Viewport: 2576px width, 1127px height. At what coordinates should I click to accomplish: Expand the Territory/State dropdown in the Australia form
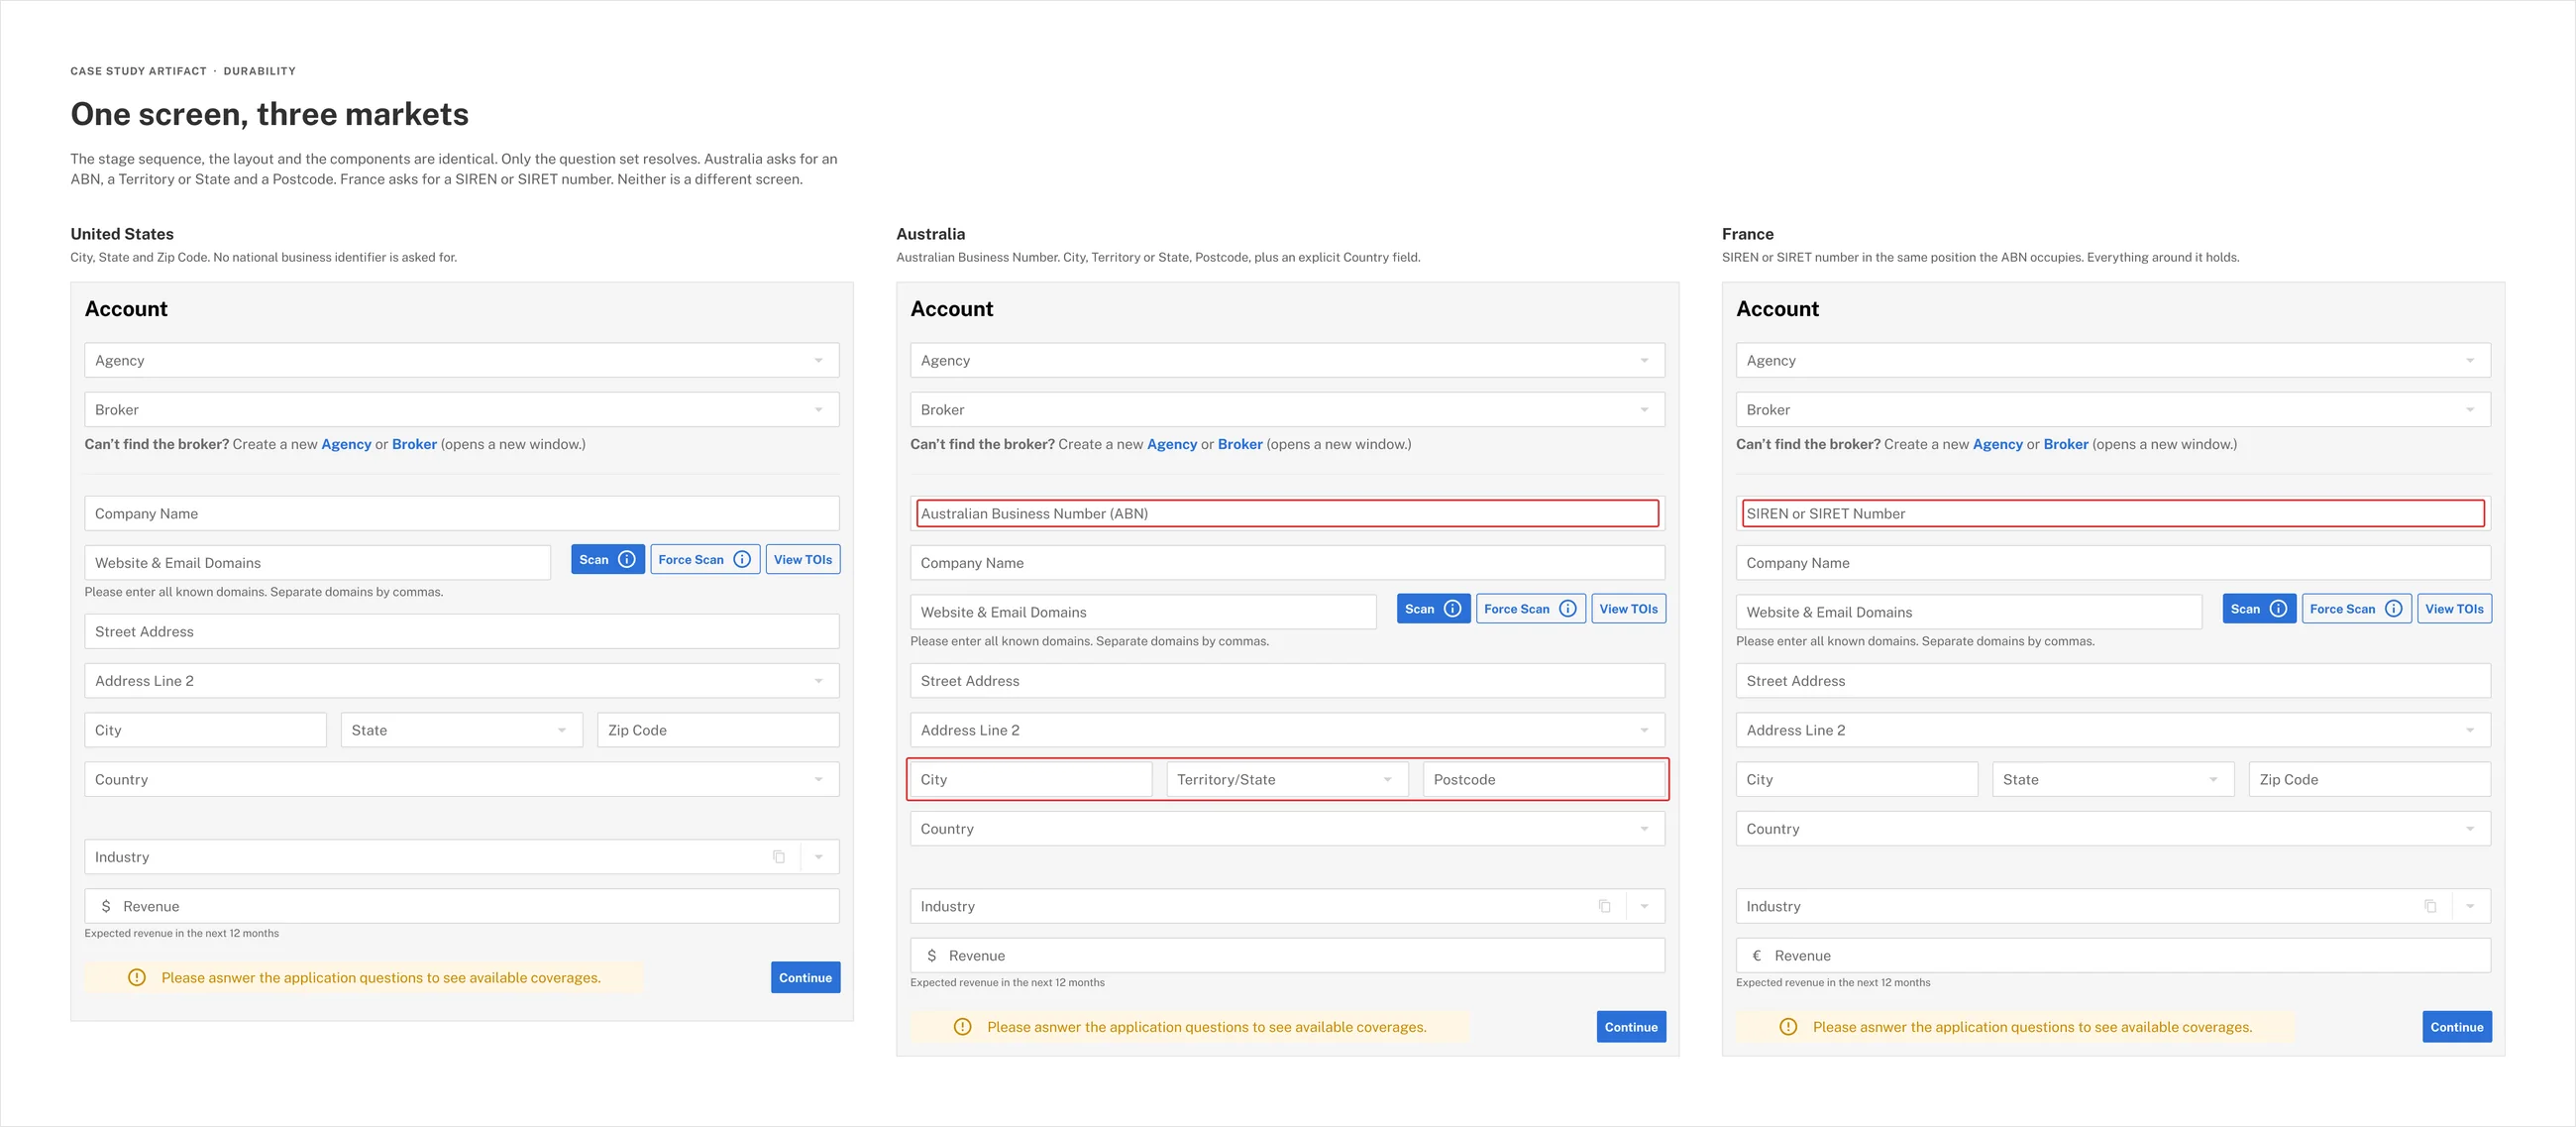click(1288, 780)
